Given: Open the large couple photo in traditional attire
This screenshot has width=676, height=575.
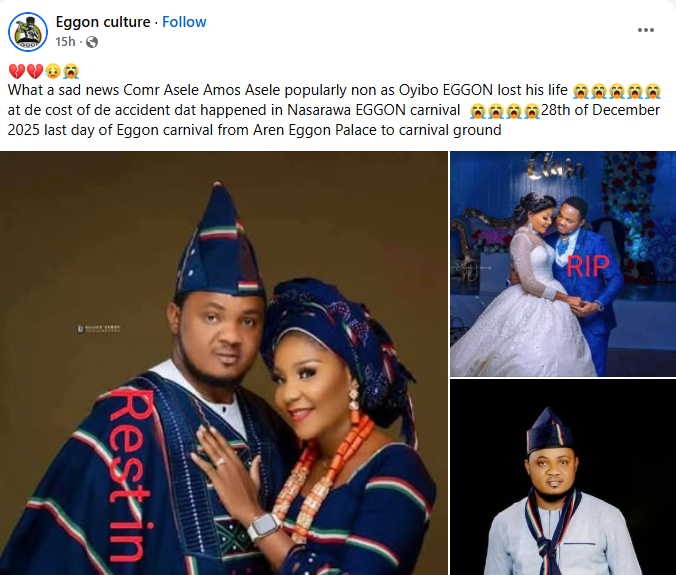Looking at the screenshot, I should tap(224, 363).
